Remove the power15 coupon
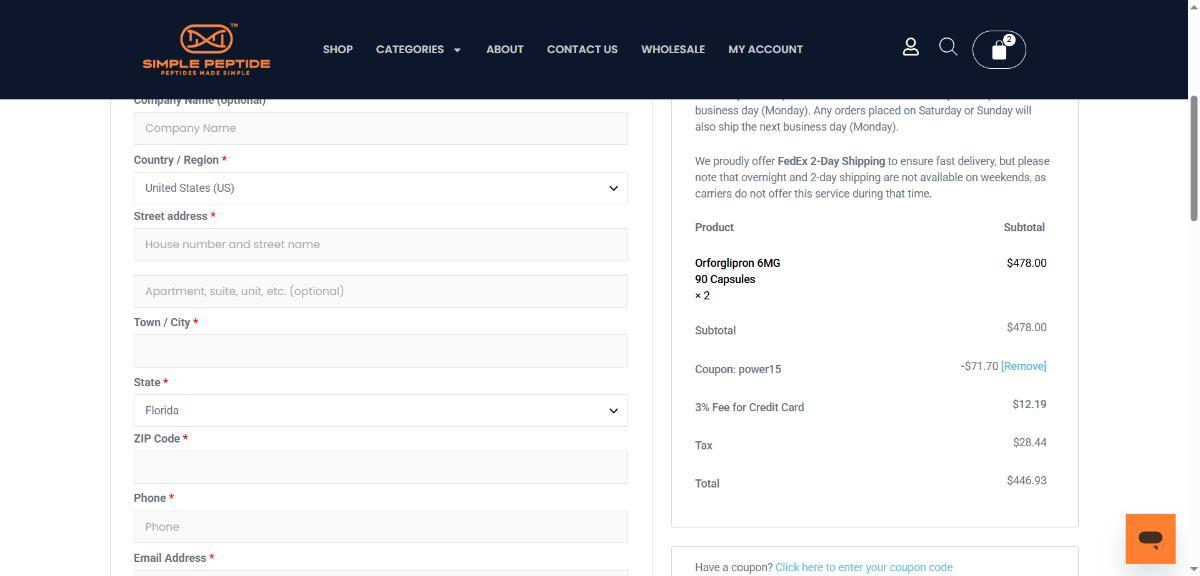 (1023, 366)
